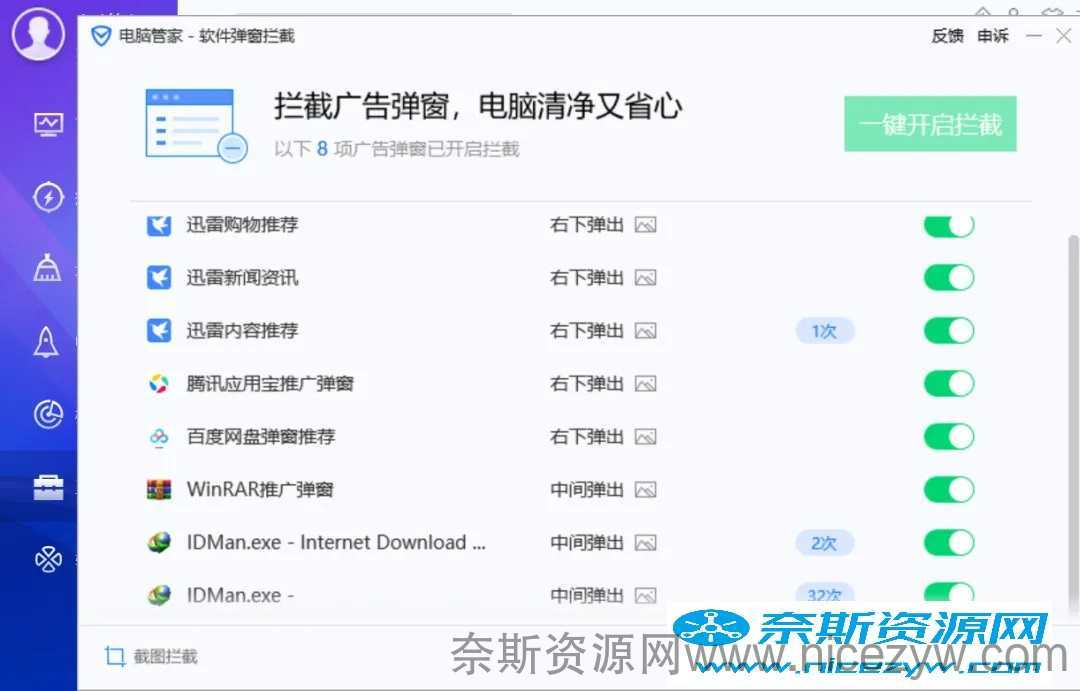The width and height of the screenshot is (1080, 691).
Task: Disable blocking for 迅雷购物推荐
Action: point(949,225)
